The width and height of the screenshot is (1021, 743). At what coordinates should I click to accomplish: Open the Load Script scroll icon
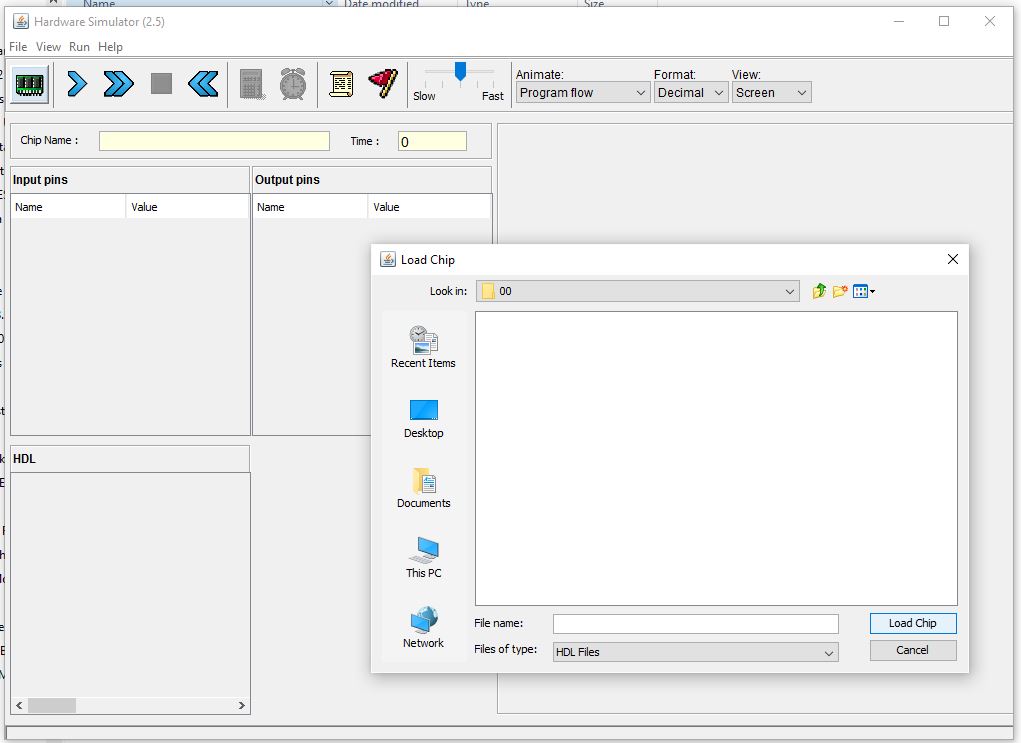pyautogui.click(x=341, y=84)
